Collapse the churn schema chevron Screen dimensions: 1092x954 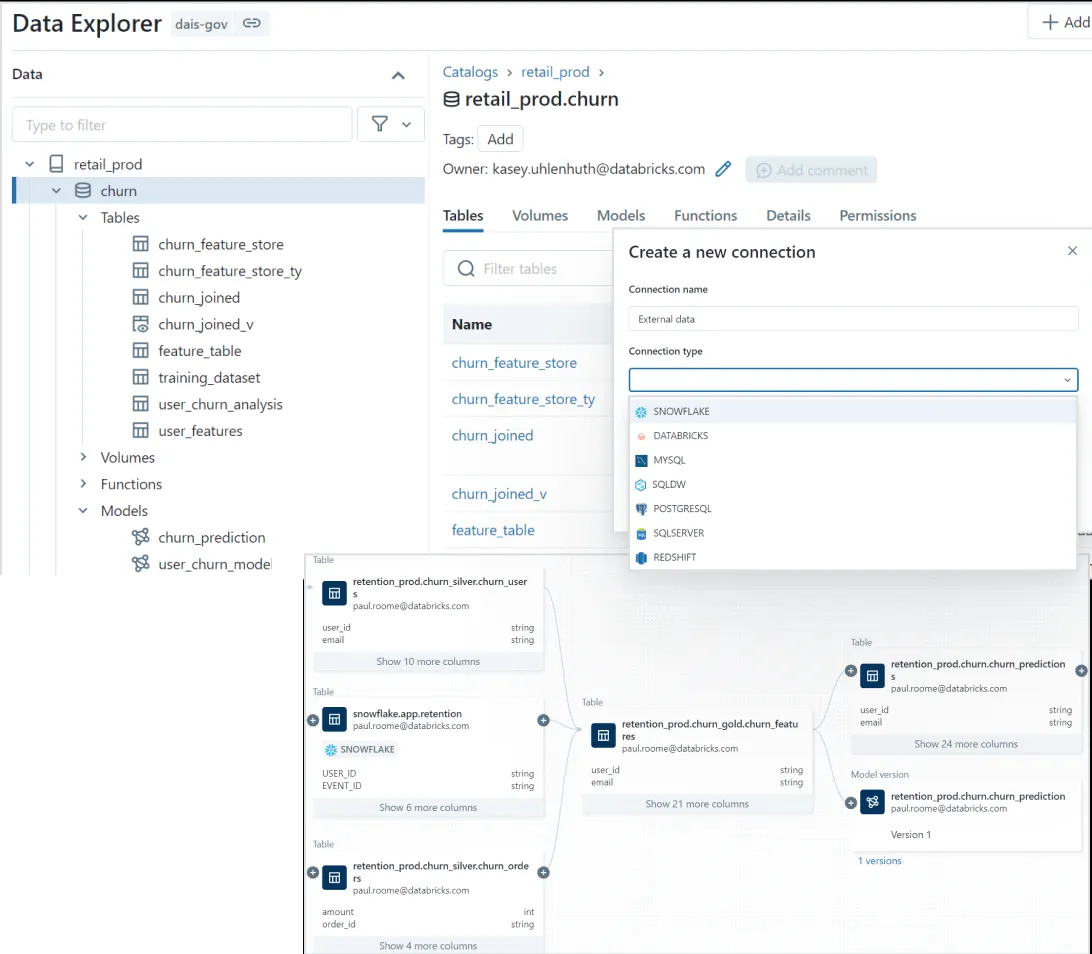pos(56,190)
